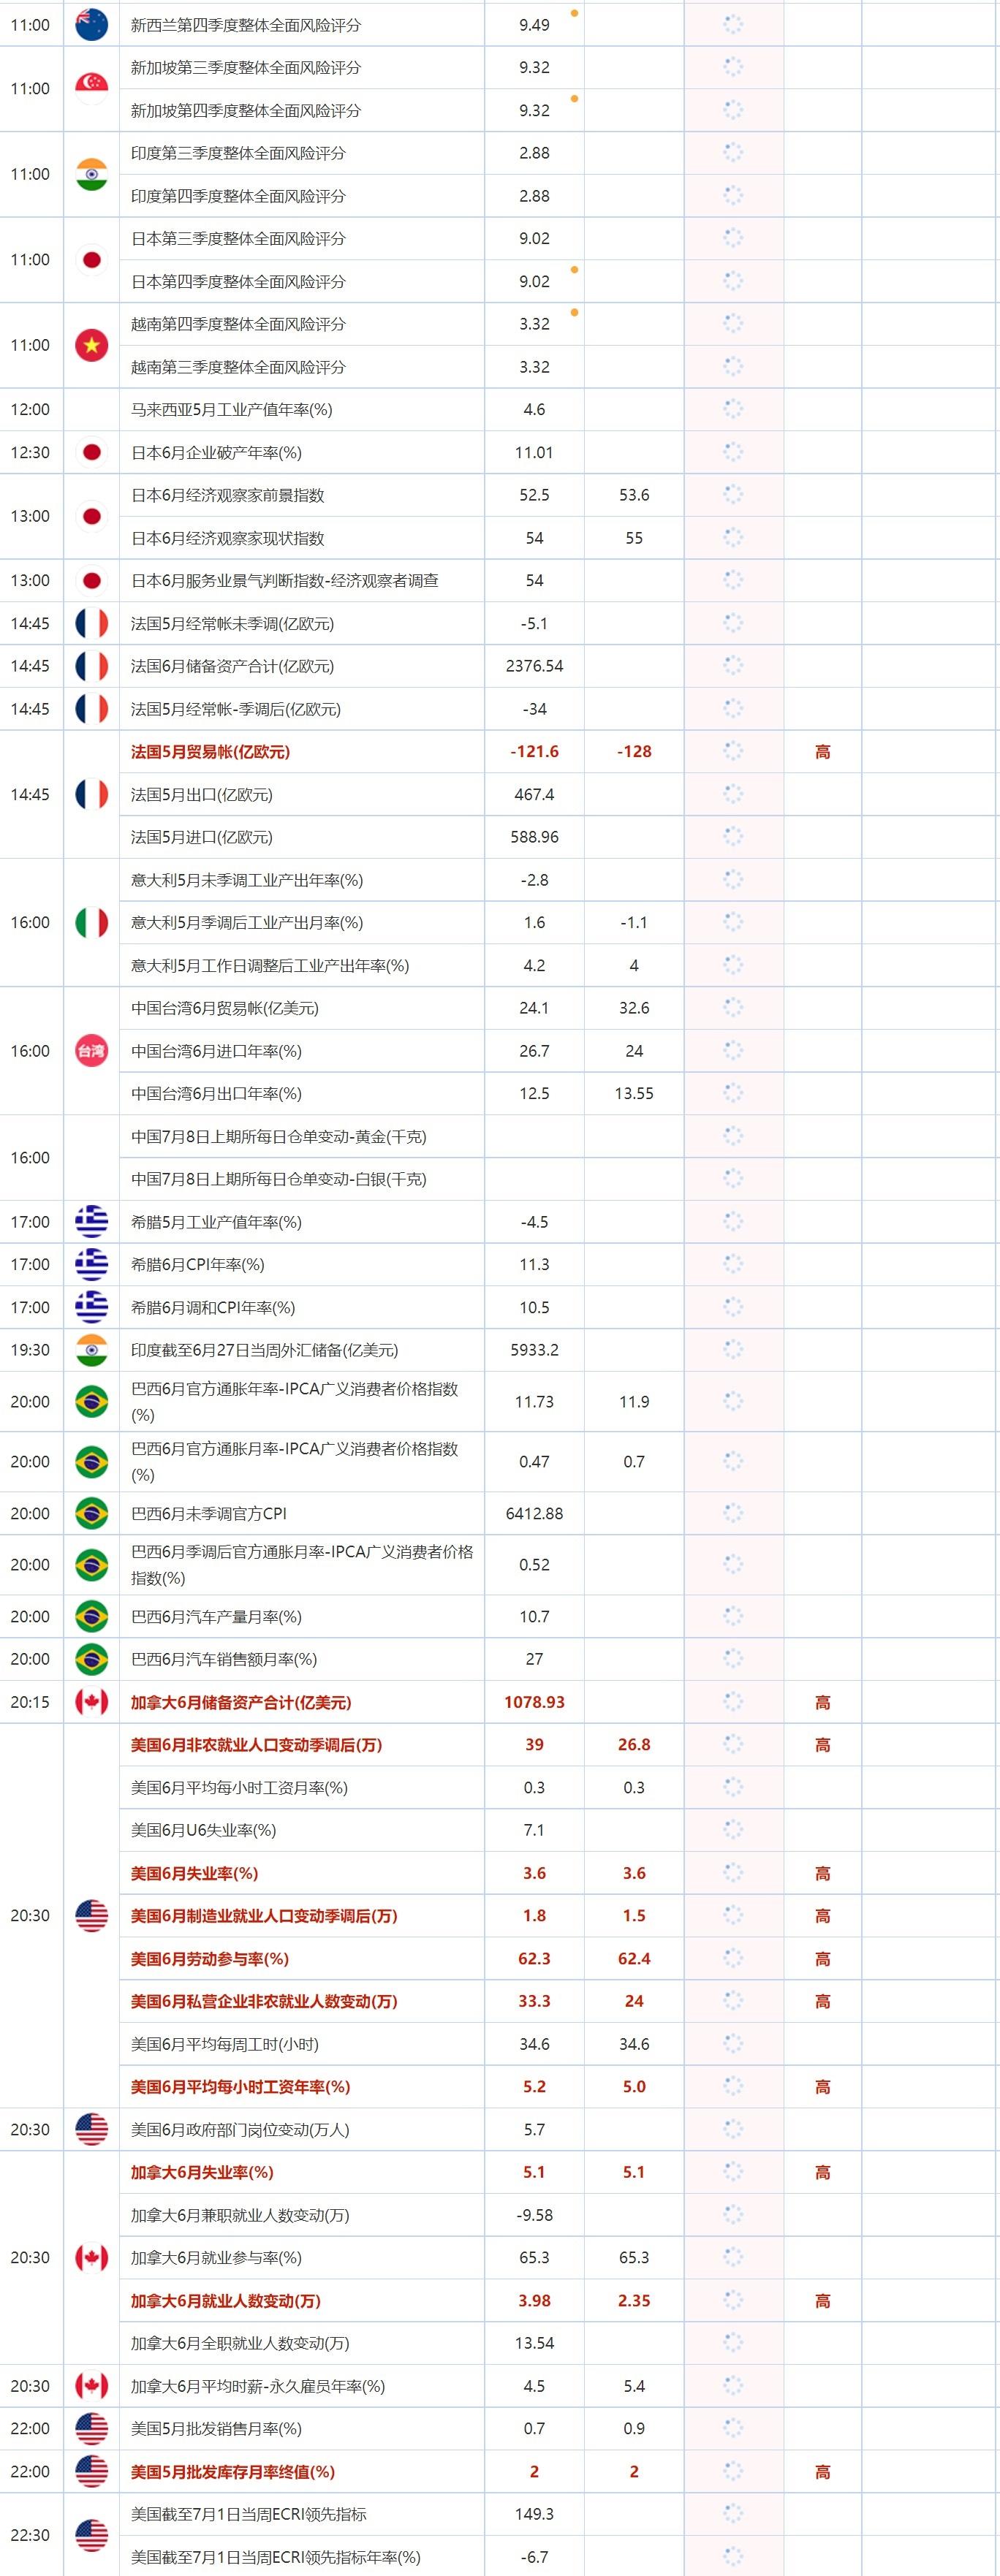Click the Singapore flag icon
Image resolution: width=1000 pixels, height=2576 pixels.
[91, 89]
